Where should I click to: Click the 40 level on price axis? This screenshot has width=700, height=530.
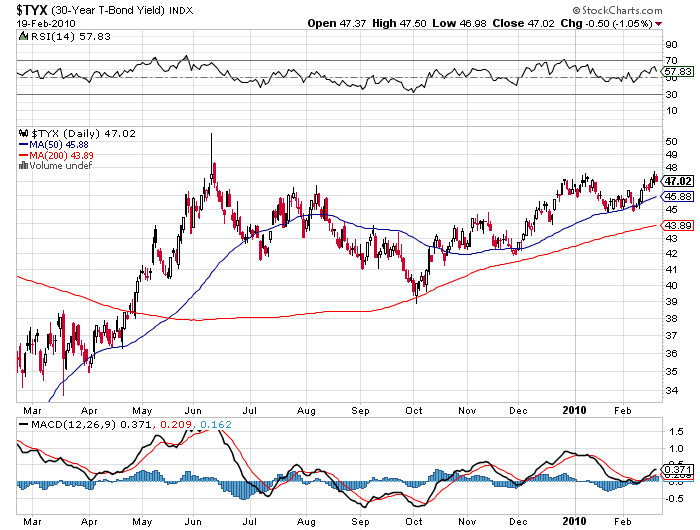[671, 285]
